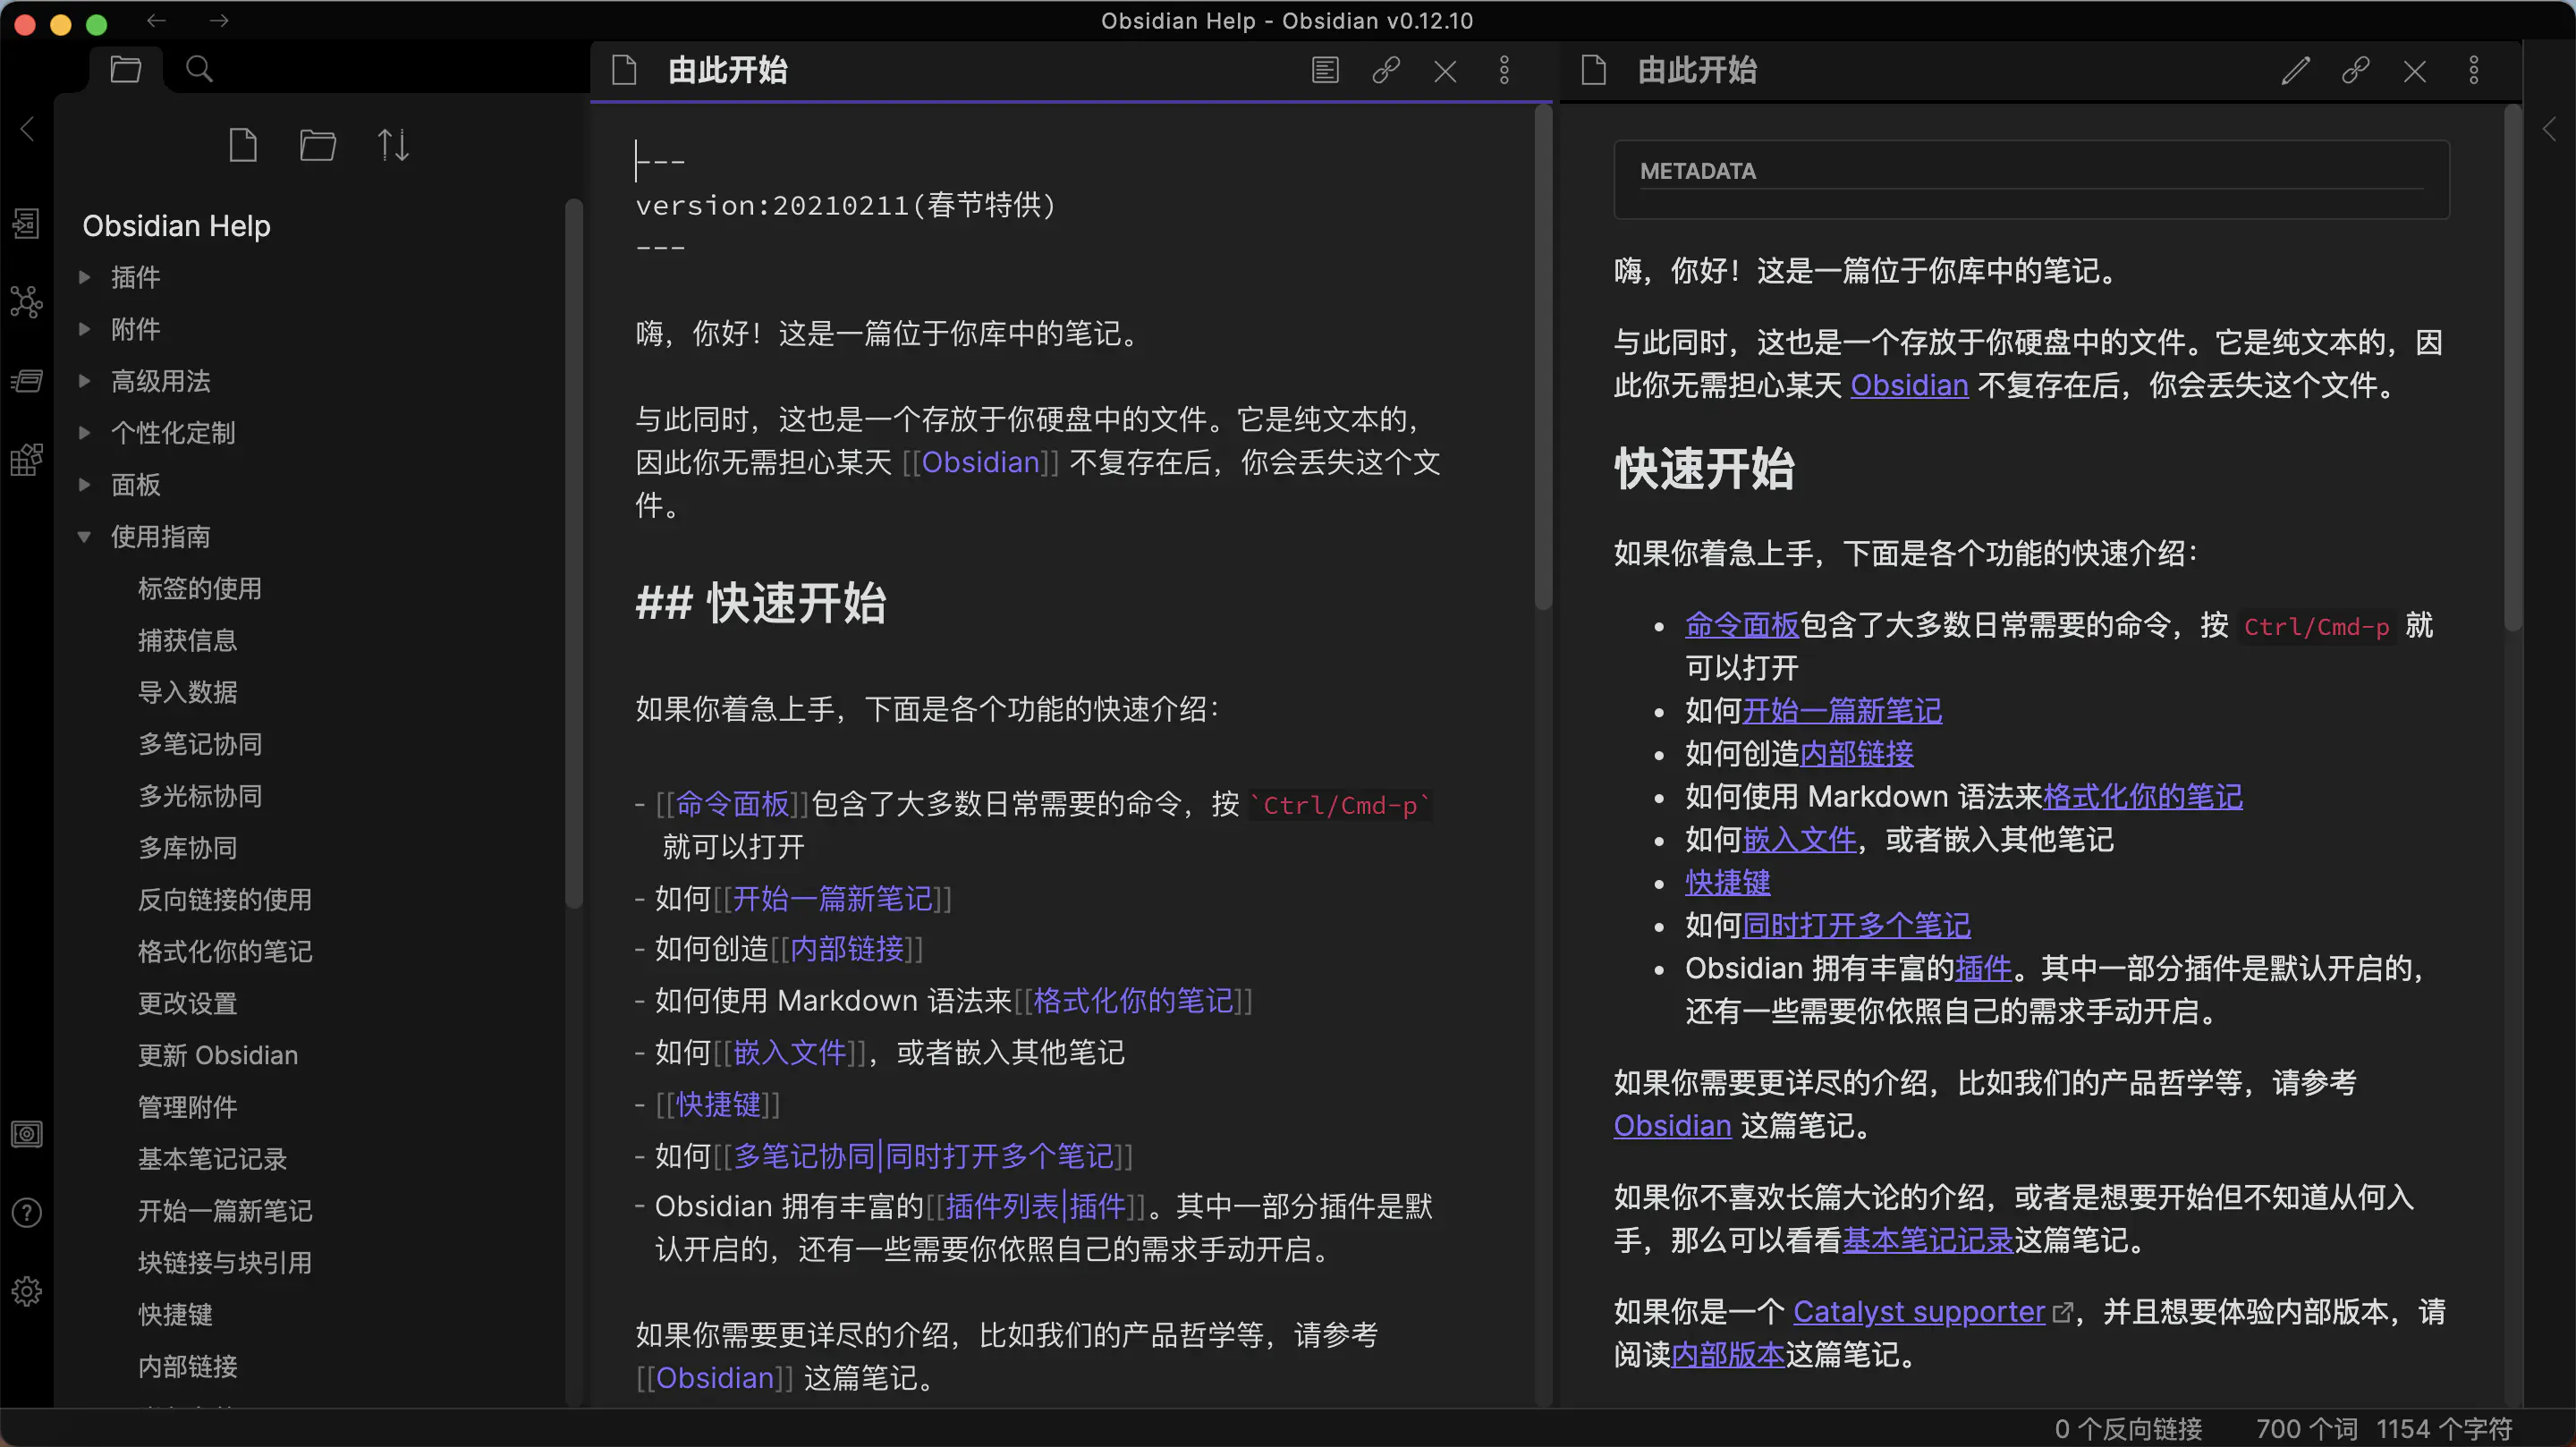
Task: Open 命令面板 hyperlink in rendered view
Action: click(x=1739, y=624)
